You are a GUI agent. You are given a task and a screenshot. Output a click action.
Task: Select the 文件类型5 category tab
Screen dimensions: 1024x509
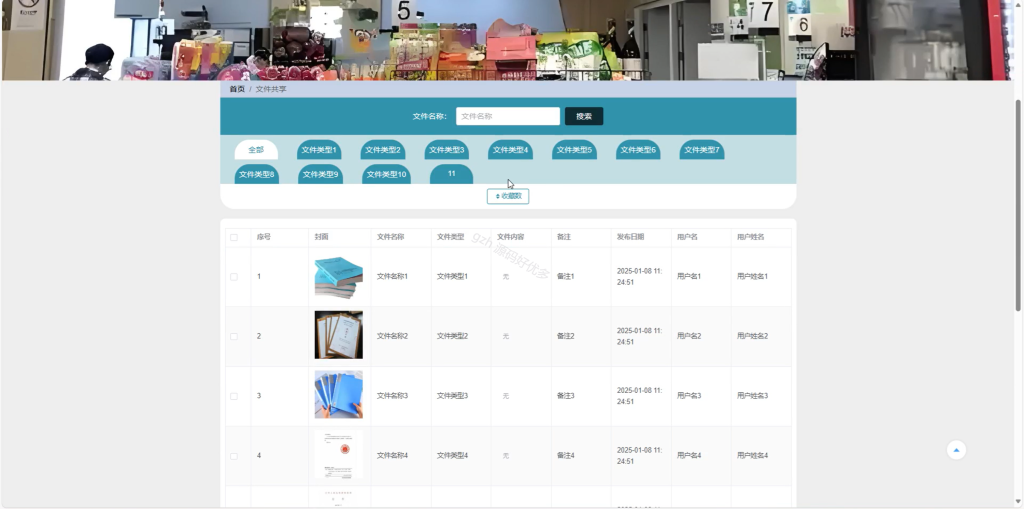click(x=574, y=150)
